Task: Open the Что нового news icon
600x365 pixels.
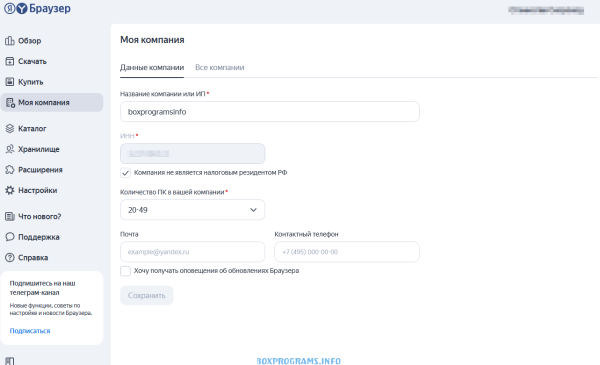Action: coord(10,217)
